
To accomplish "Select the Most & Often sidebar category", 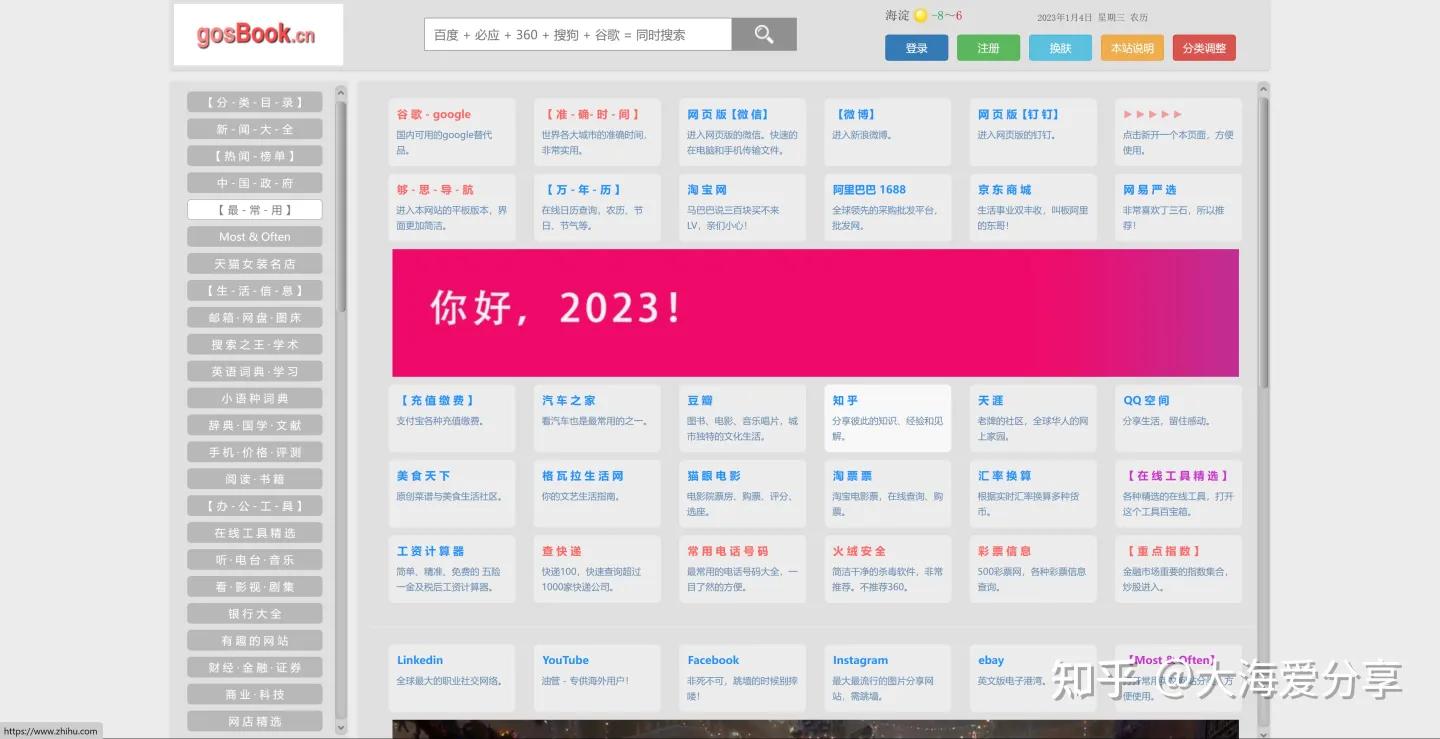I will (254, 236).
